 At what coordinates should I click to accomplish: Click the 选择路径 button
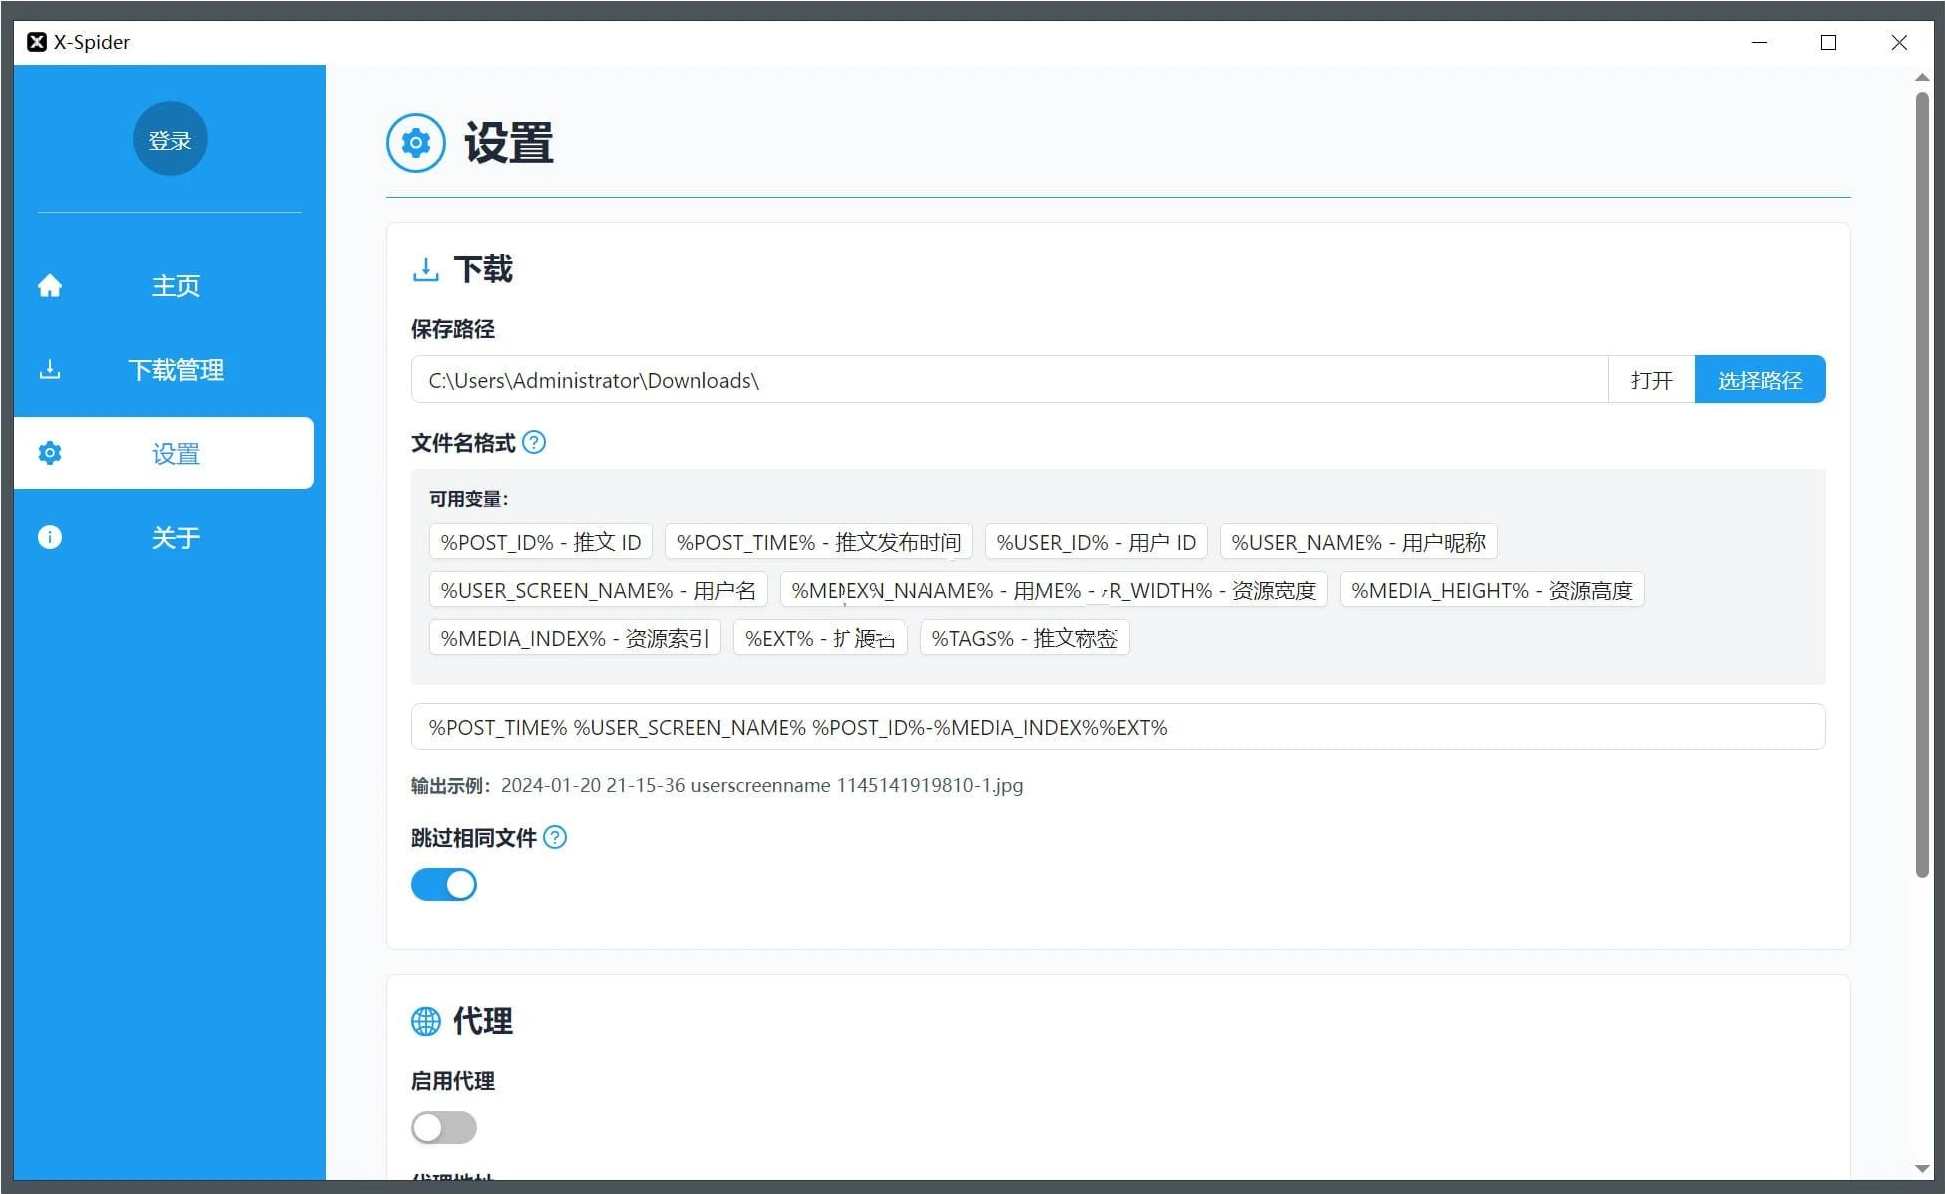(x=1759, y=380)
